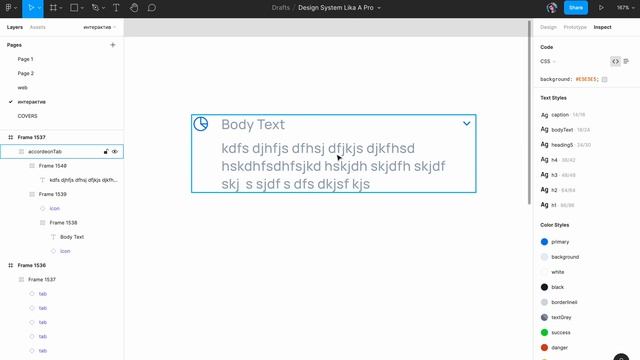Screen dimensions: 640x360
Task: Click the Body Text heading on canvas
Action: (x=253, y=124)
